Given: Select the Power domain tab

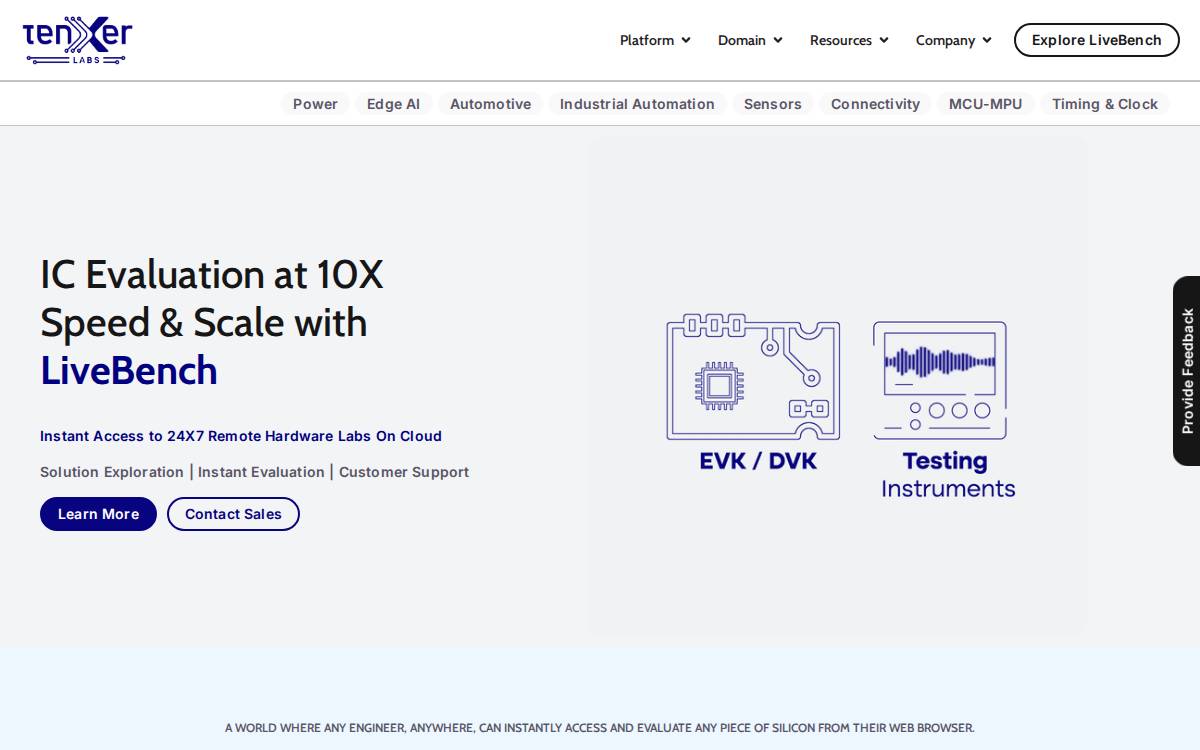Looking at the screenshot, I should click(x=315, y=104).
